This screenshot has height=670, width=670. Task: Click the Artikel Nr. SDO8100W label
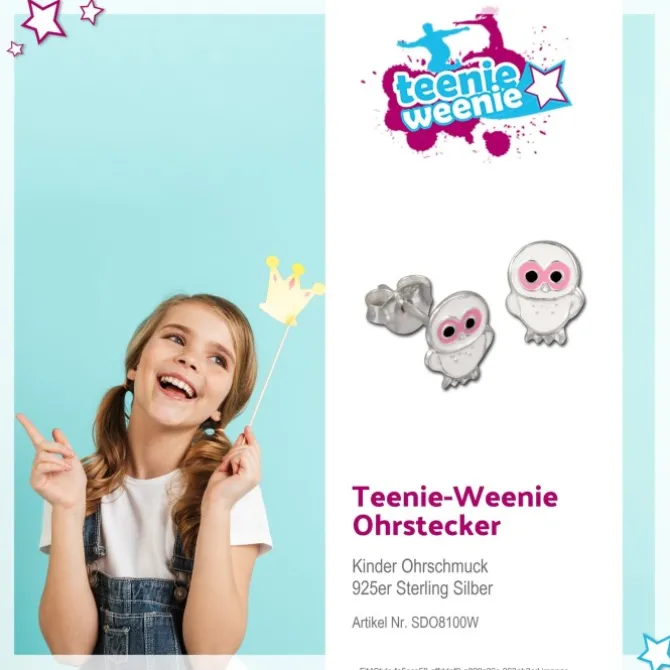tap(415, 622)
